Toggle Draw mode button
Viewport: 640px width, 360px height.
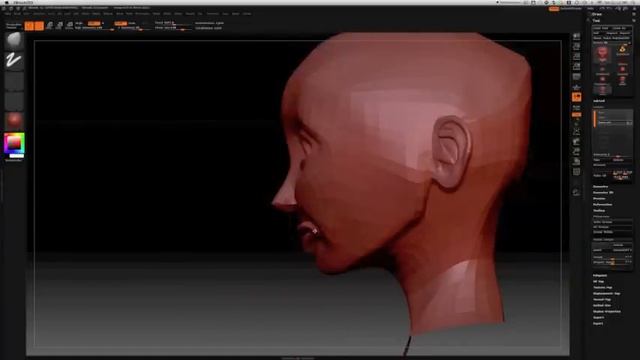point(39,26)
